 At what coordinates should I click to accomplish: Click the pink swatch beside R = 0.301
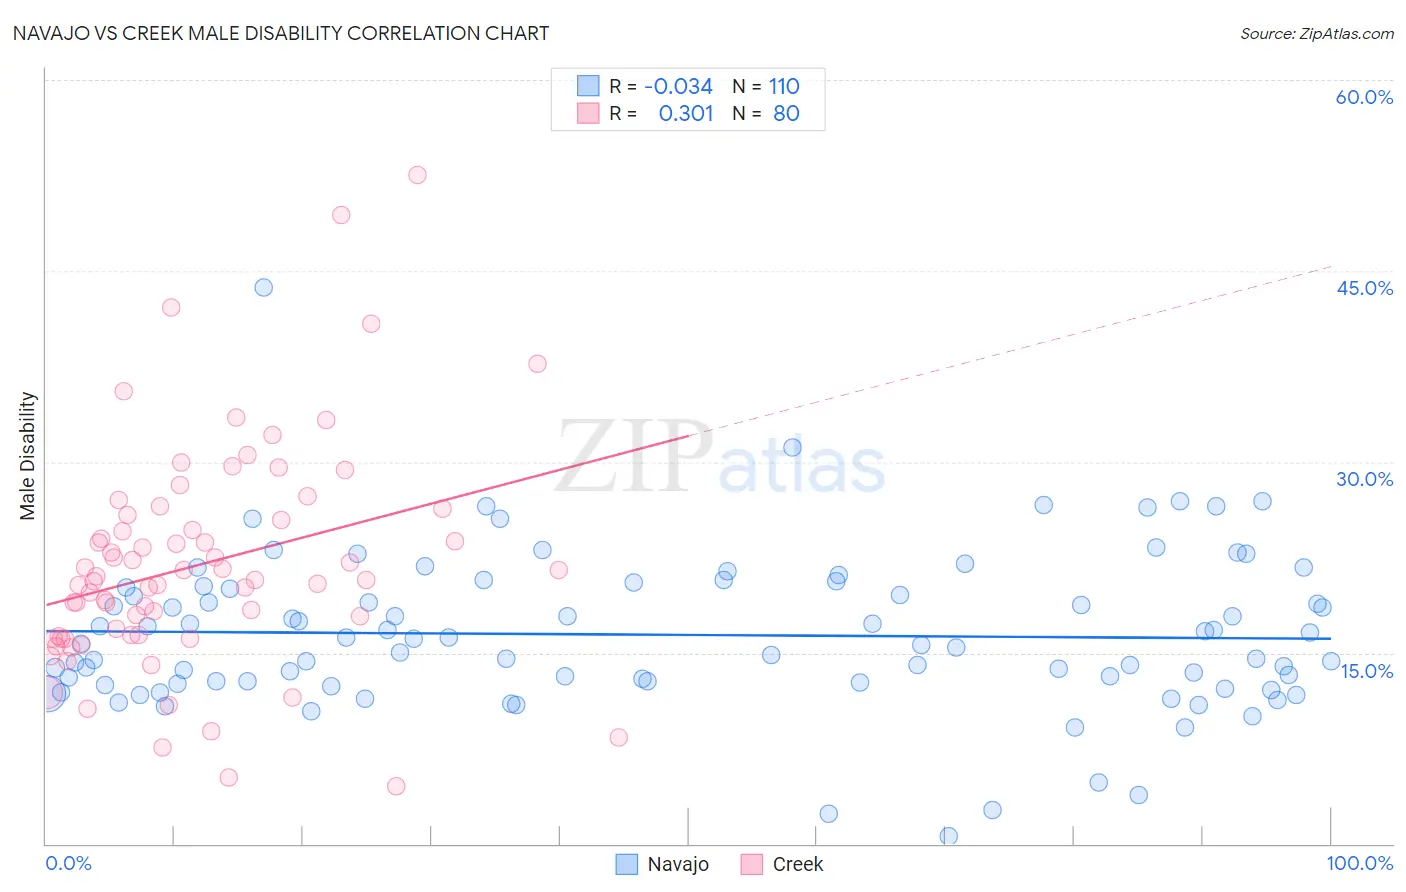click(588, 113)
